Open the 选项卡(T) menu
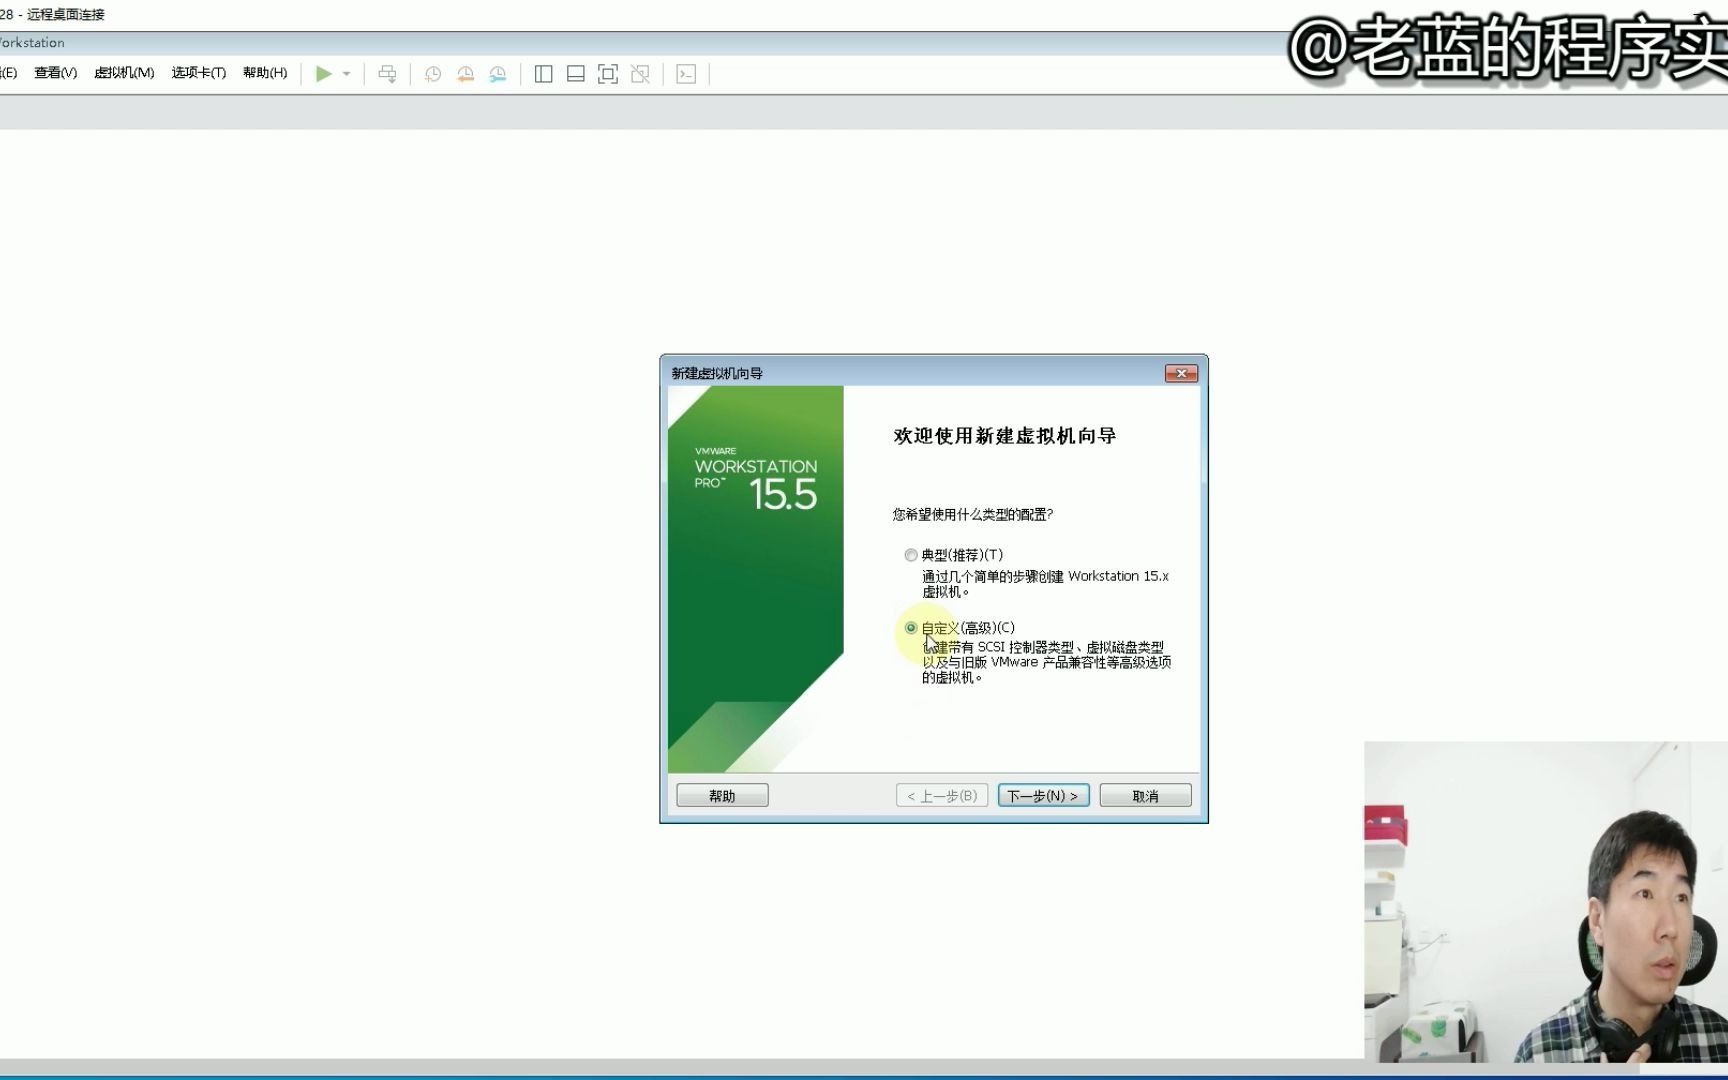1728x1080 pixels. (x=199, y=73)
